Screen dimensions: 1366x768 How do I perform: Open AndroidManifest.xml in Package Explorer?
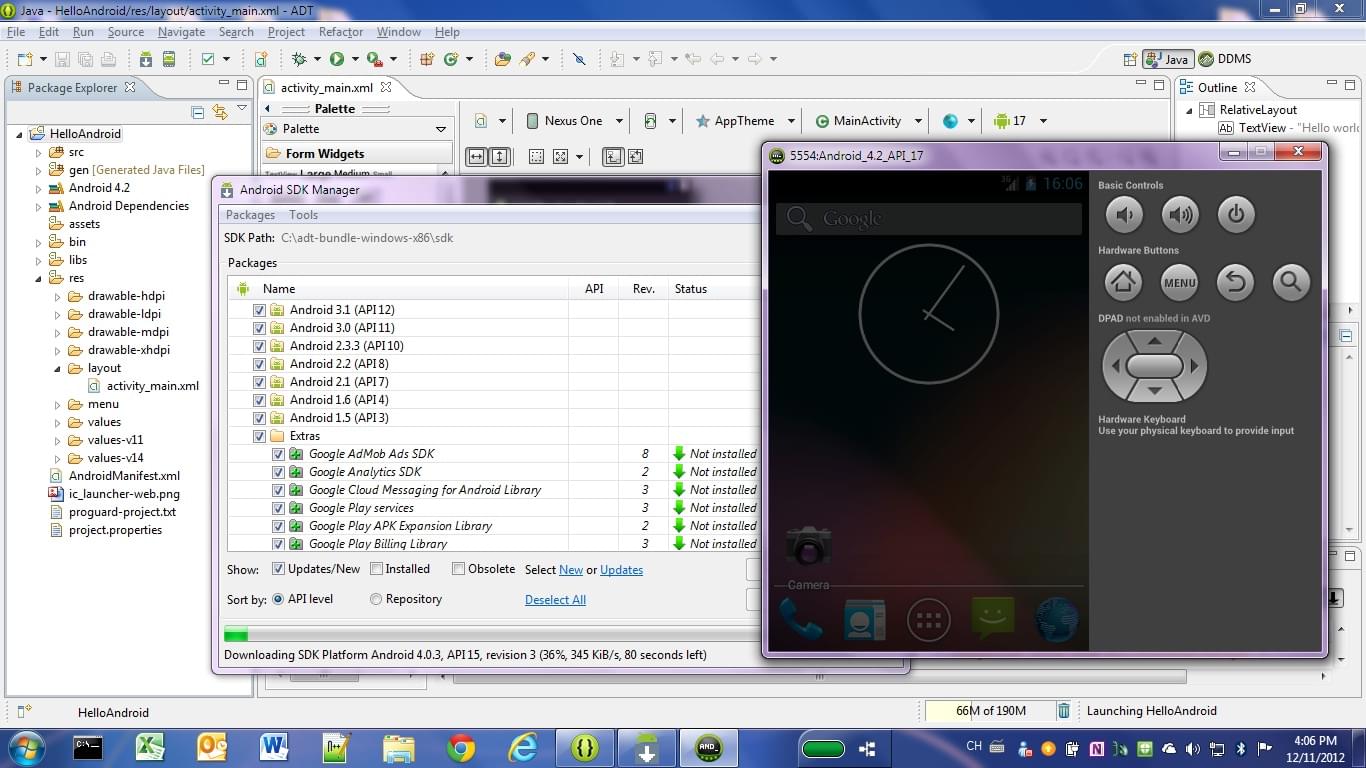[x=124, y=476]
